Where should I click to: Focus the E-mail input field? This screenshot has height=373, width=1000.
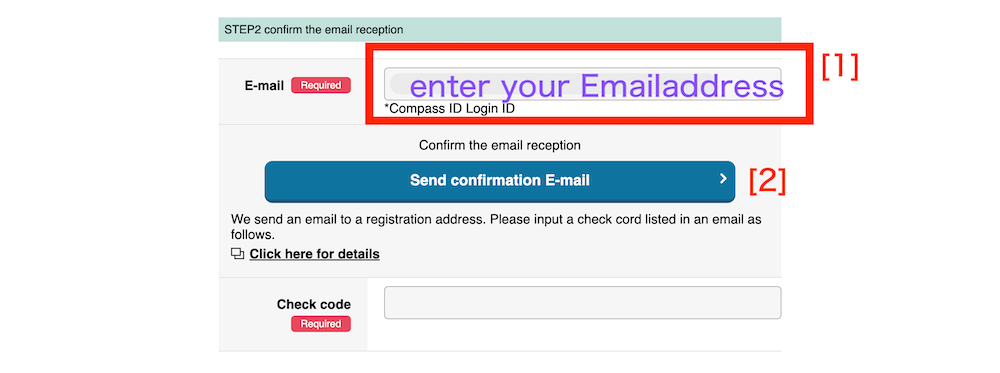point(582,84)
